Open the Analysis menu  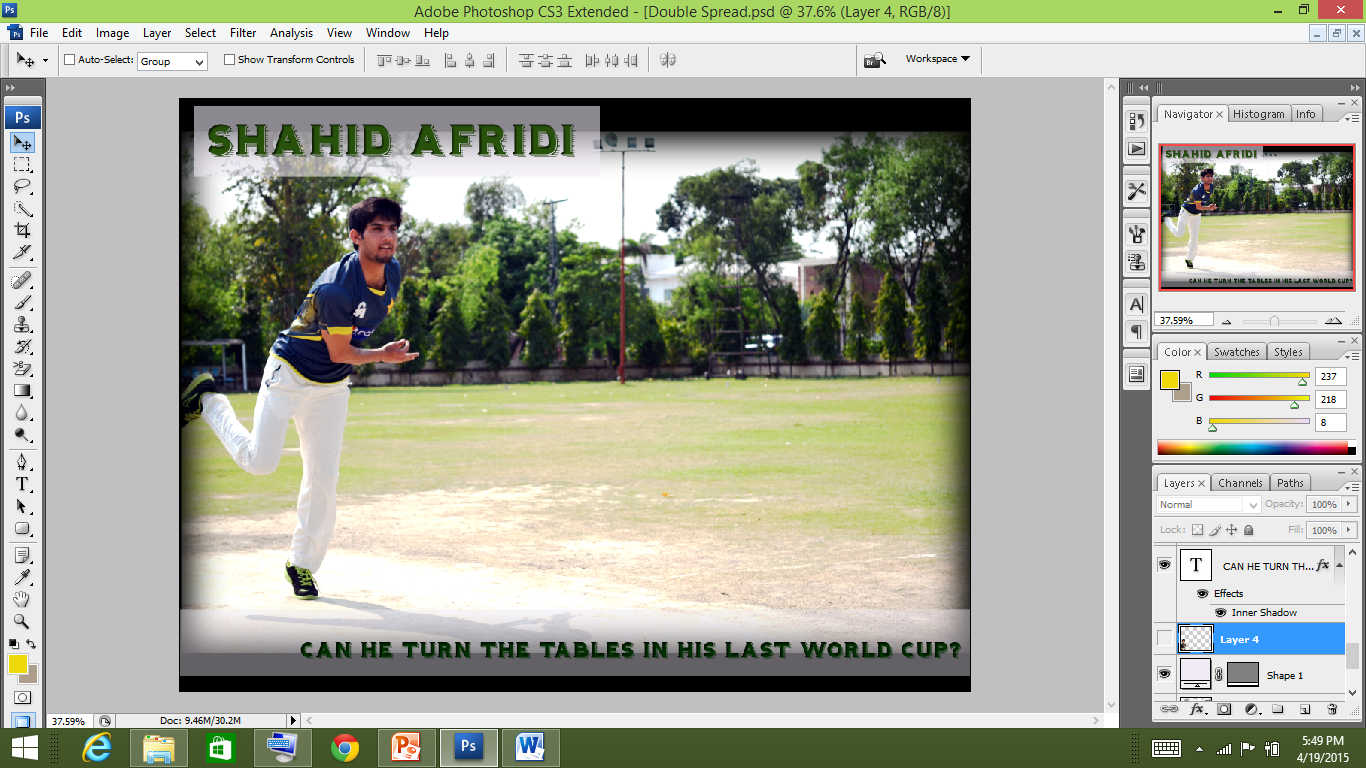point(291,33)
